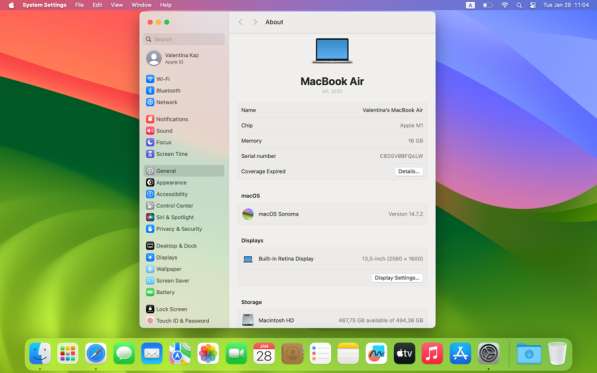The width and height of the screenshot is (597, 373).
Task: Select the Built-in Retina Display row
Action: coord(332,259)
